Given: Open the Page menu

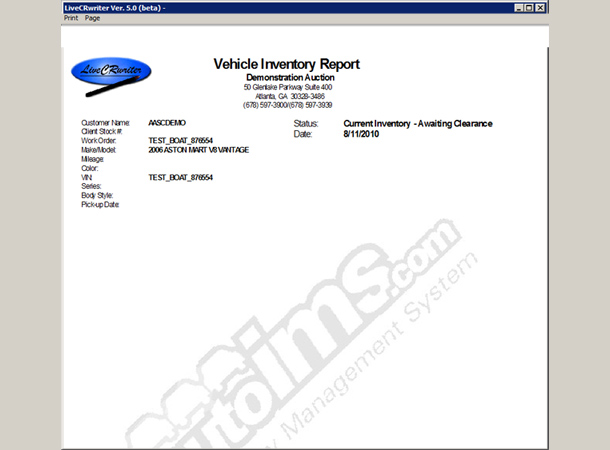Looking at the screenshot, I should 92,18.
